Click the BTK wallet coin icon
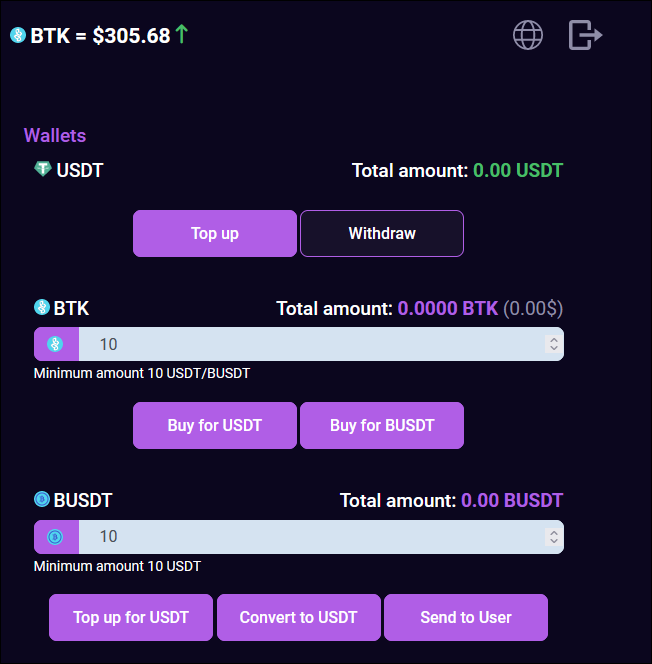The height and width of the screenshot is (664, 652). click(x=42, y=308)
